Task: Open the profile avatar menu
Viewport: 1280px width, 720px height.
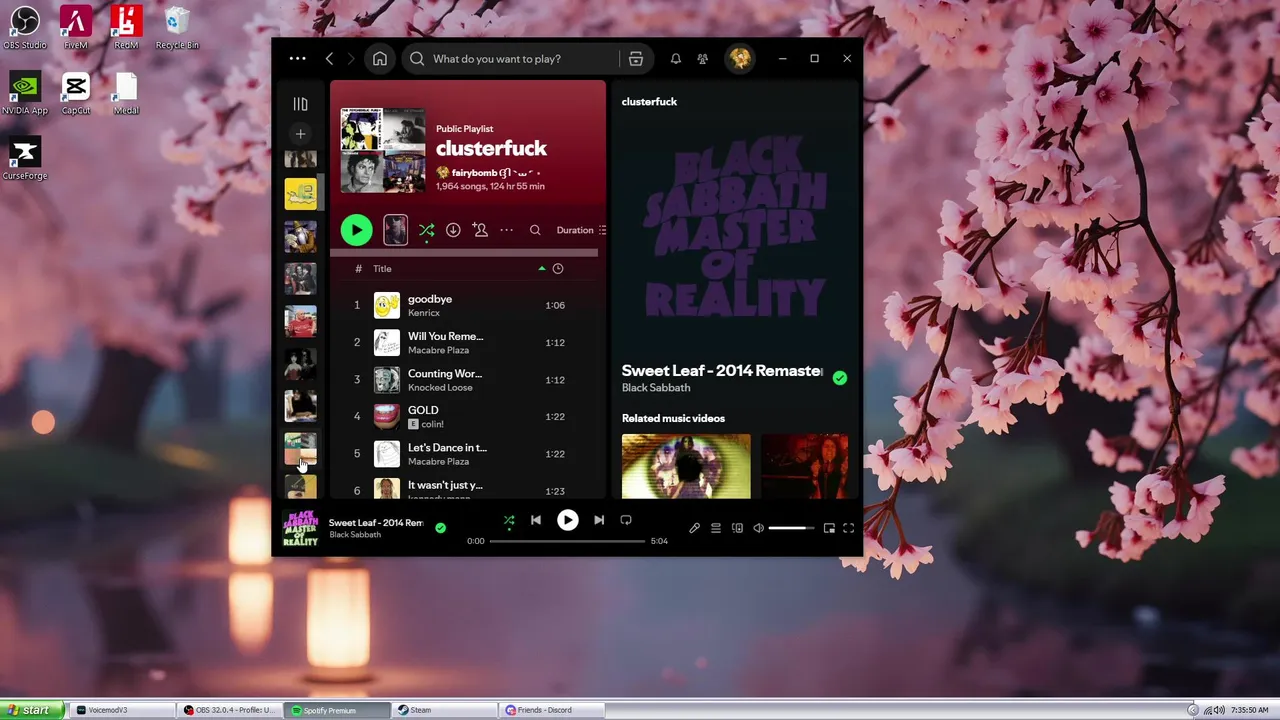Action: tap(740, 59)
